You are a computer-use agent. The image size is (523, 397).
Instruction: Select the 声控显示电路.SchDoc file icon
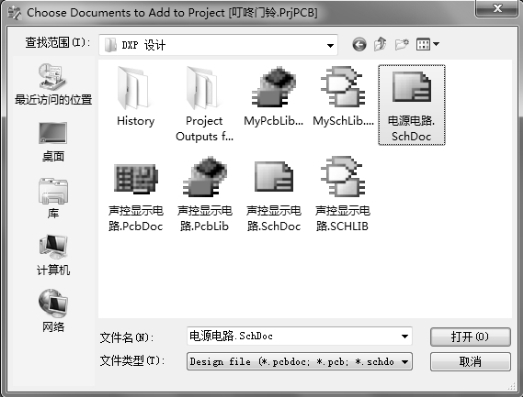[274, 176]
